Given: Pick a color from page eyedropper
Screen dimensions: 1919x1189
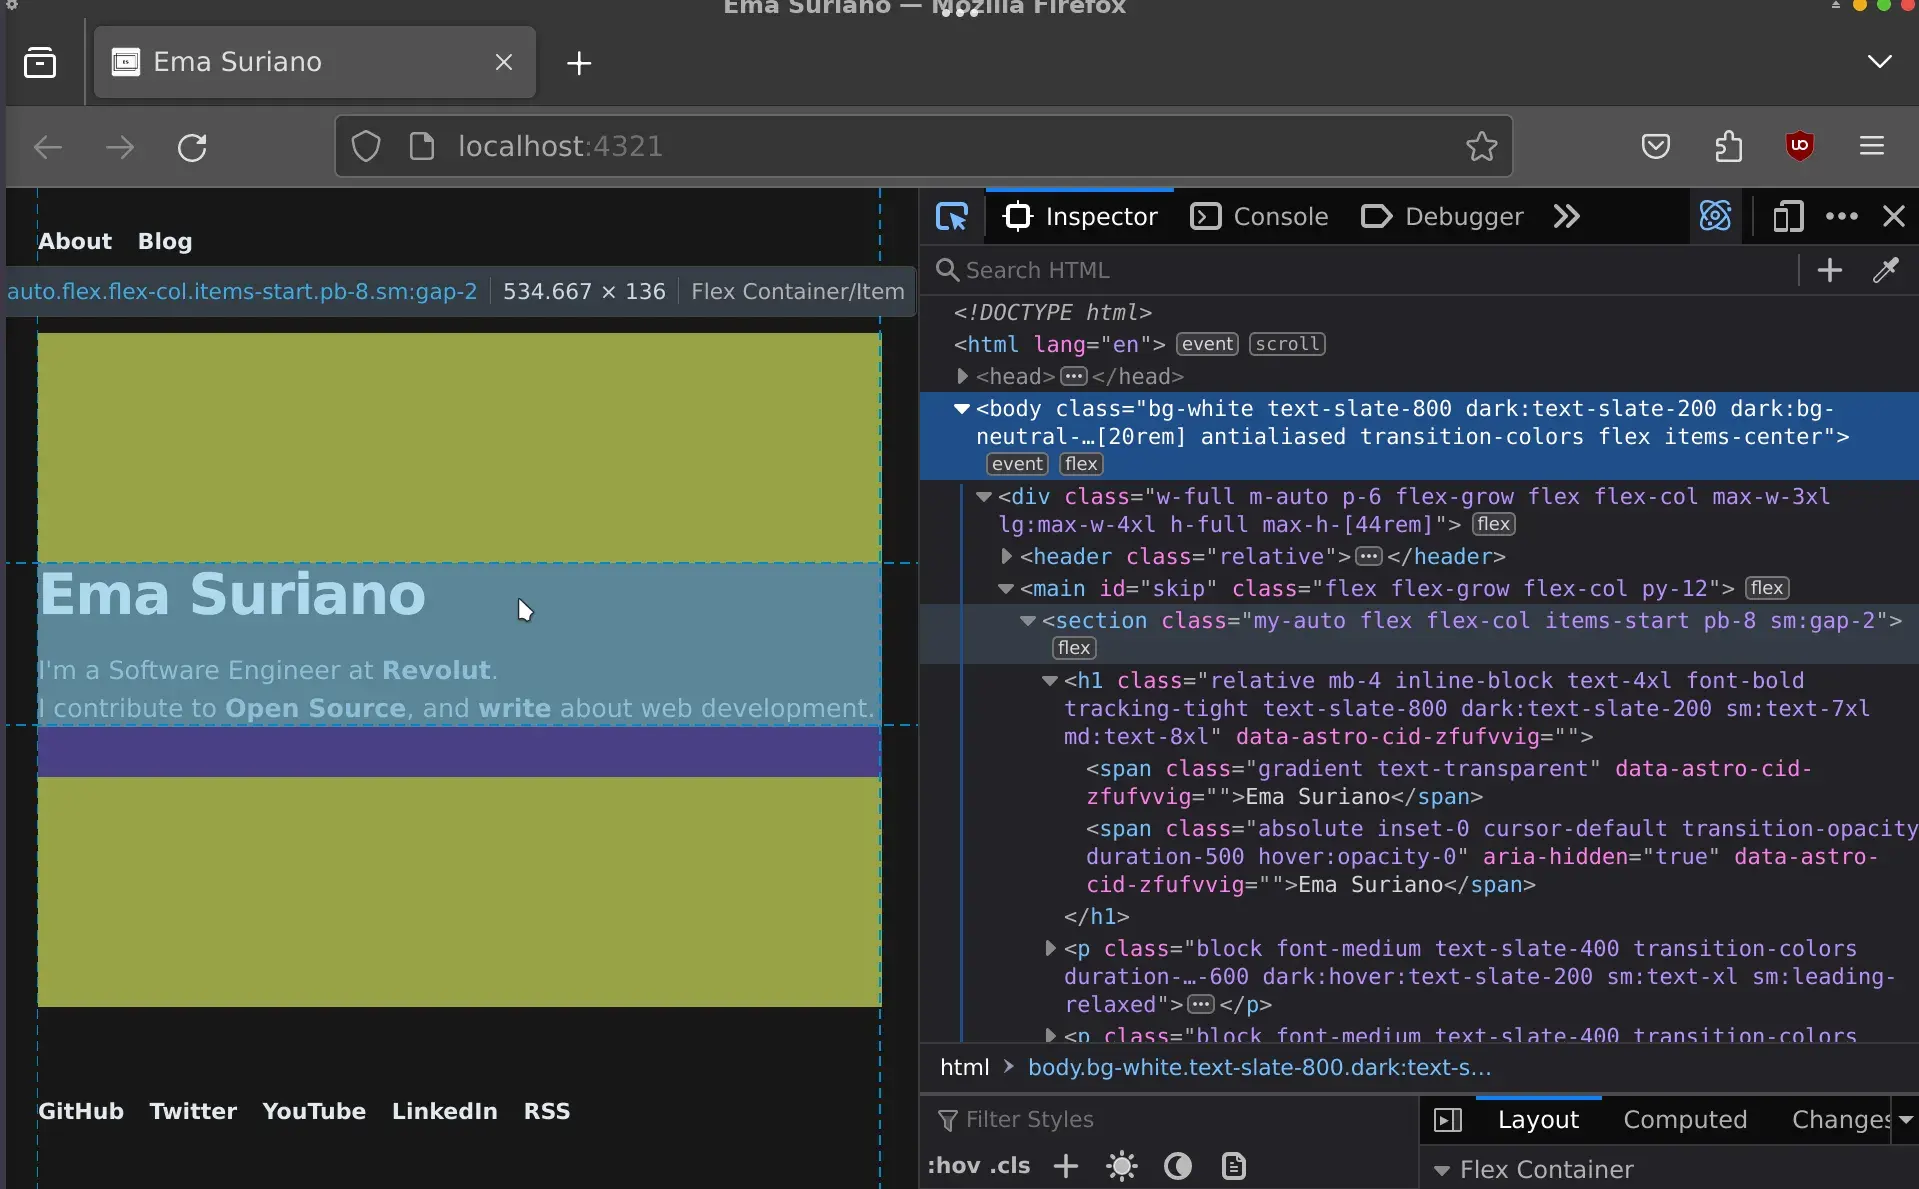Looking at the screenshot, I should 1886,270.
